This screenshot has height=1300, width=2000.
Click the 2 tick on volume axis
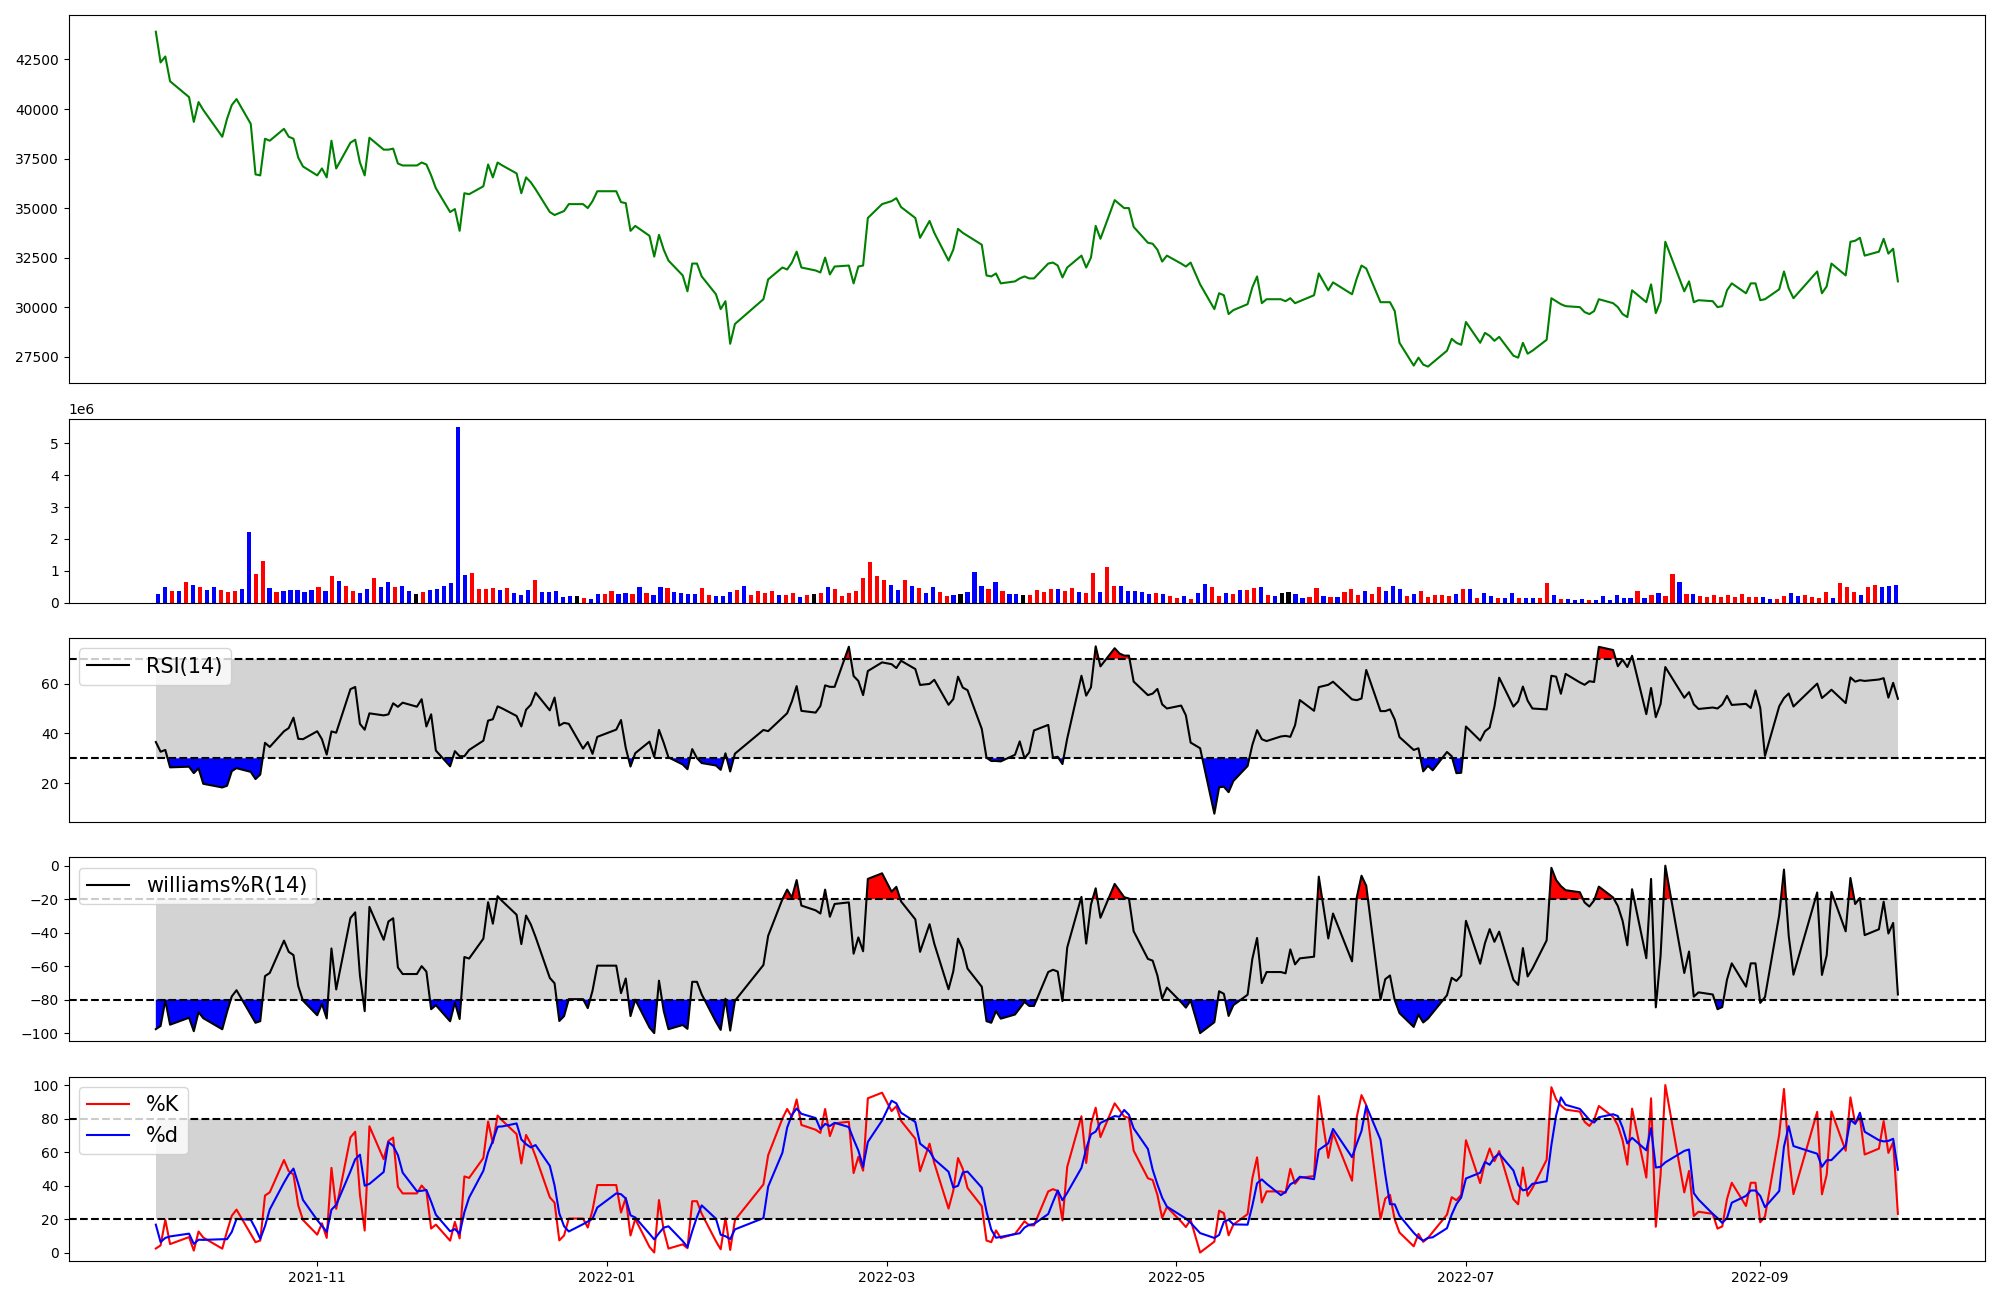[x=55, y=540]
